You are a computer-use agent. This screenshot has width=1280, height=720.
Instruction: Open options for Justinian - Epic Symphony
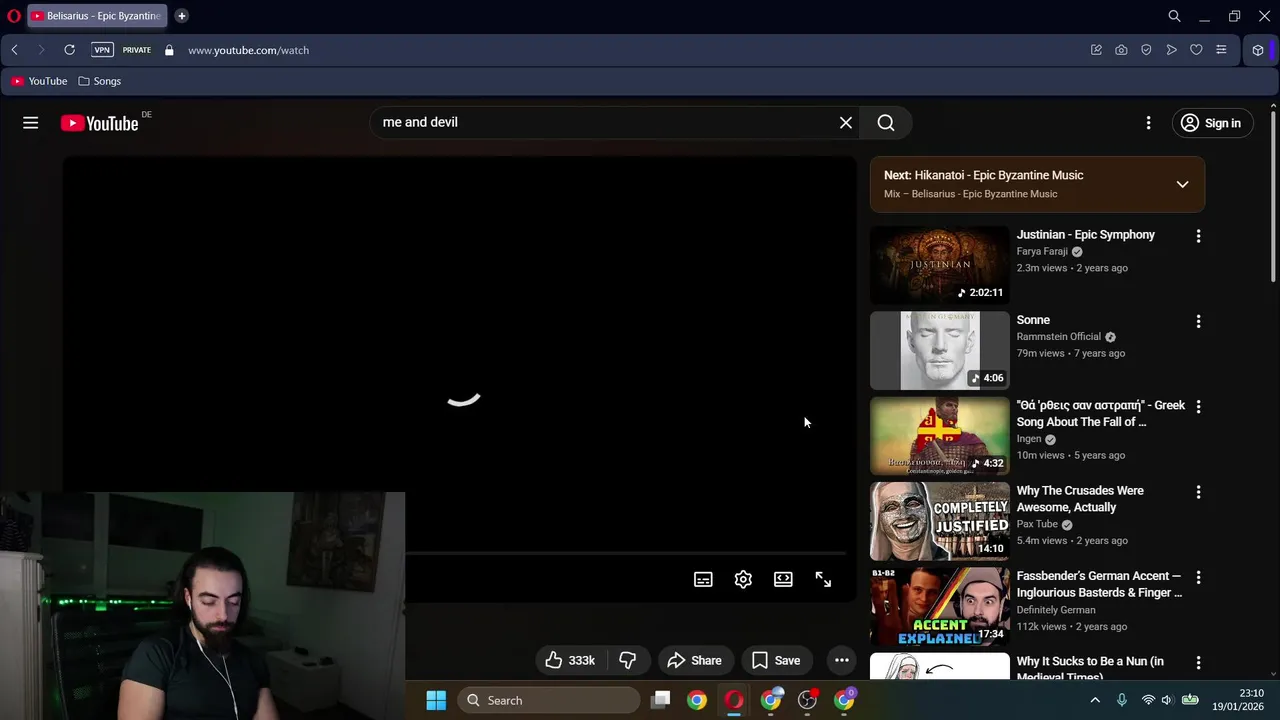click(1198, 236)
